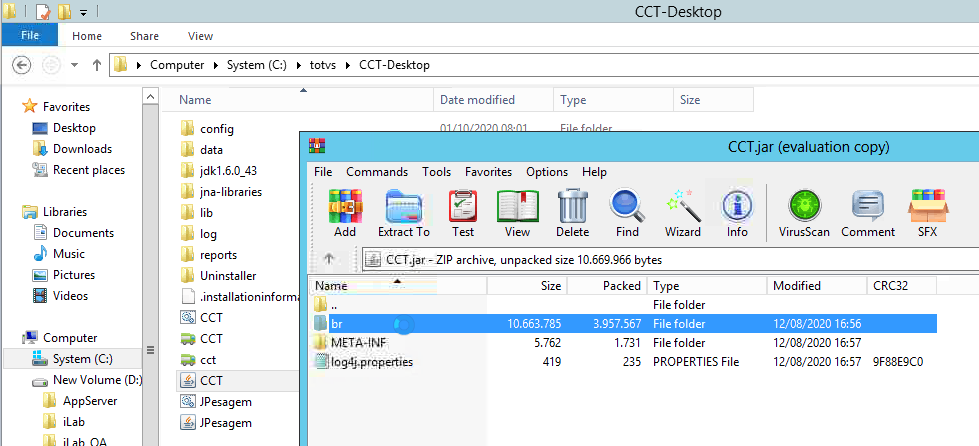Click New folder quick access icon
The height and width of the screenshot is (446, 979).
[64, 11]
